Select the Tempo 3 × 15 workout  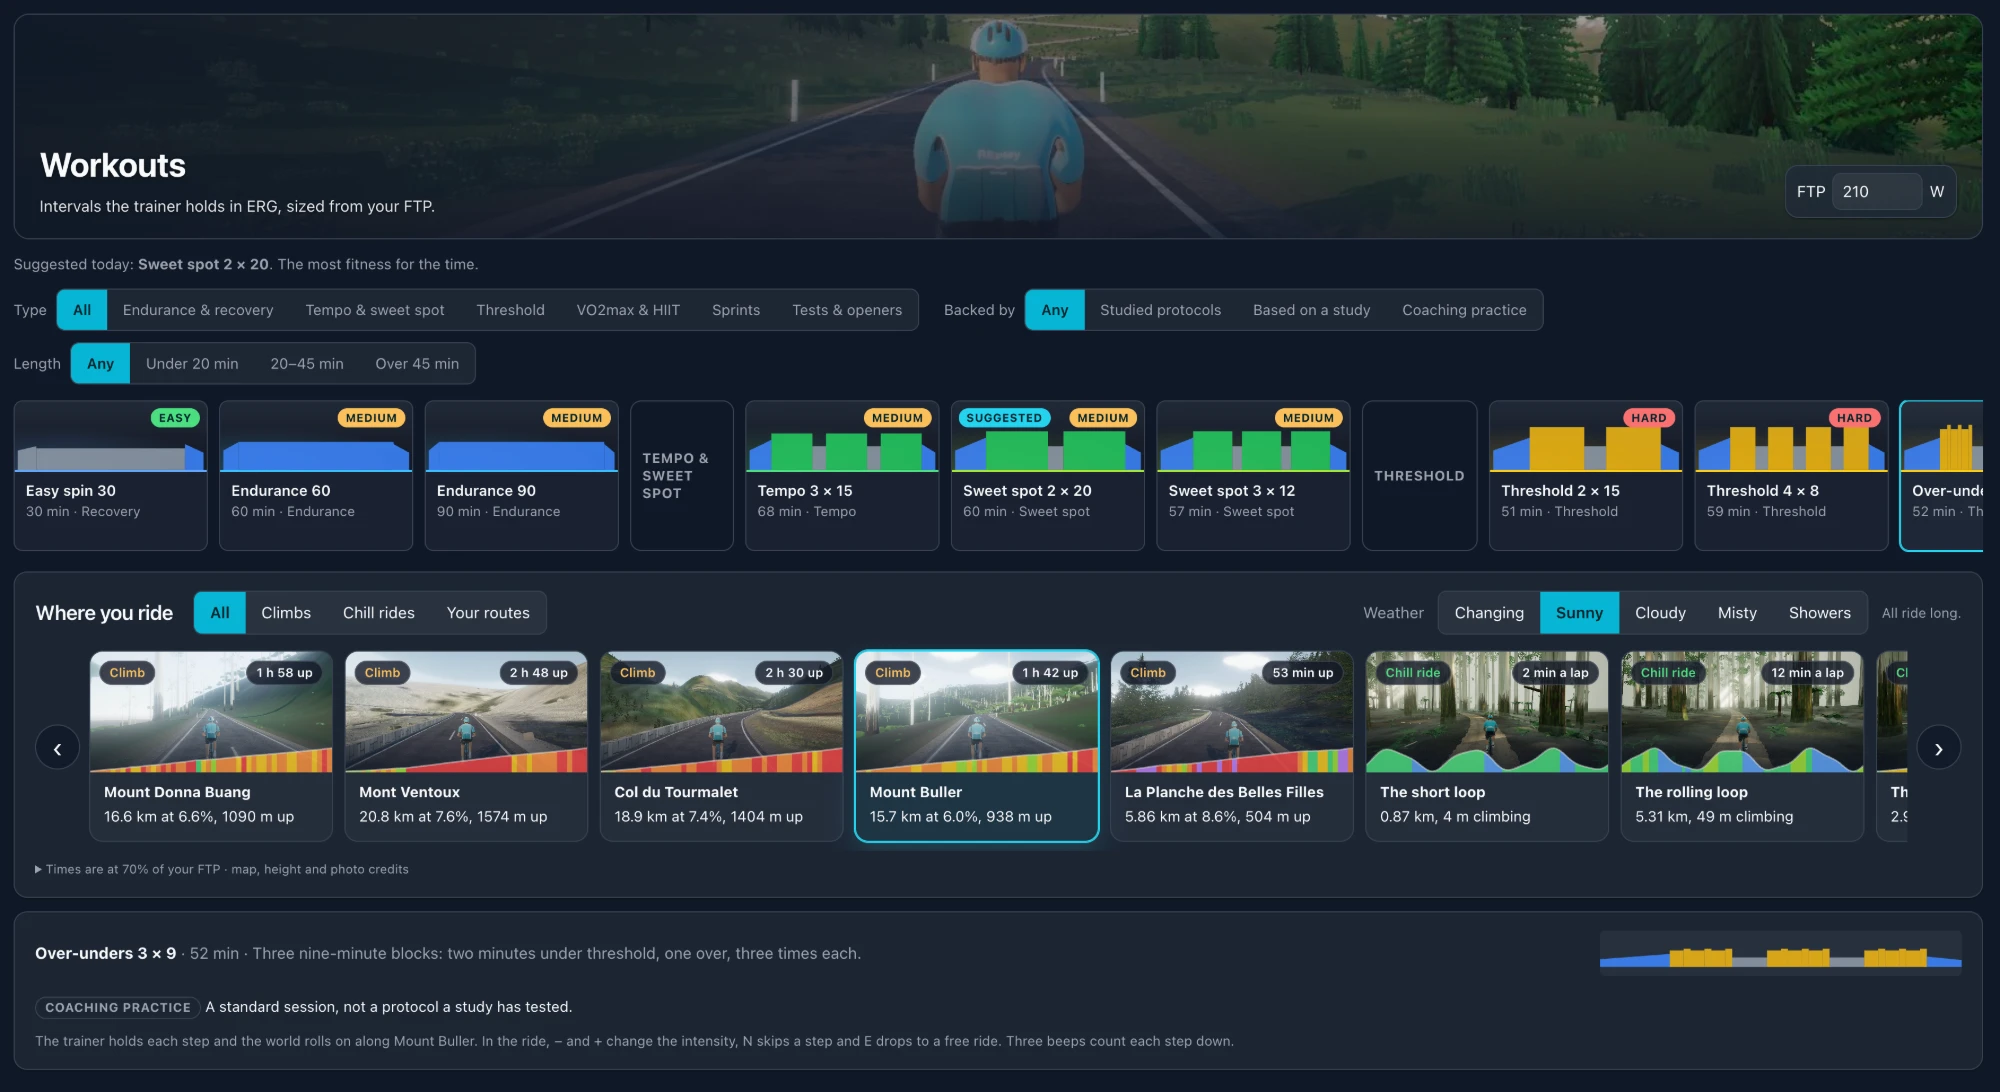coord(842,476)
